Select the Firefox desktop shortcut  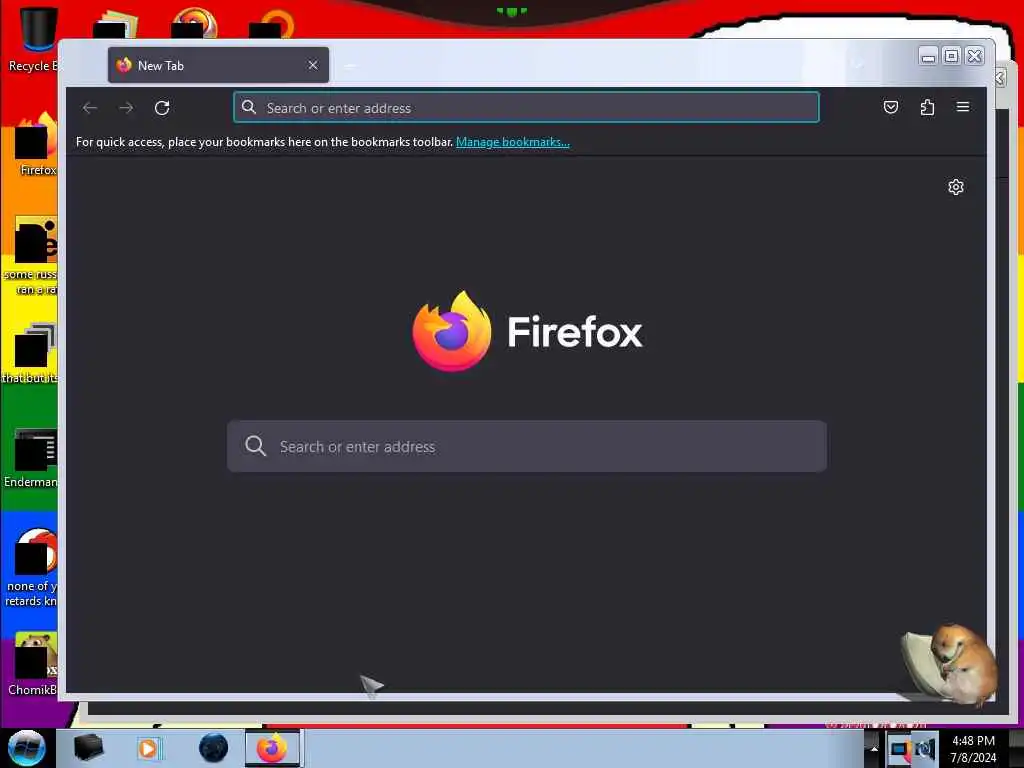point(36,145)
